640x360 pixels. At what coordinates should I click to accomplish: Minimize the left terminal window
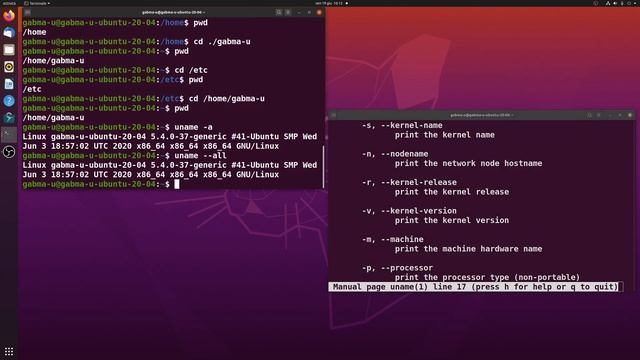299,12
